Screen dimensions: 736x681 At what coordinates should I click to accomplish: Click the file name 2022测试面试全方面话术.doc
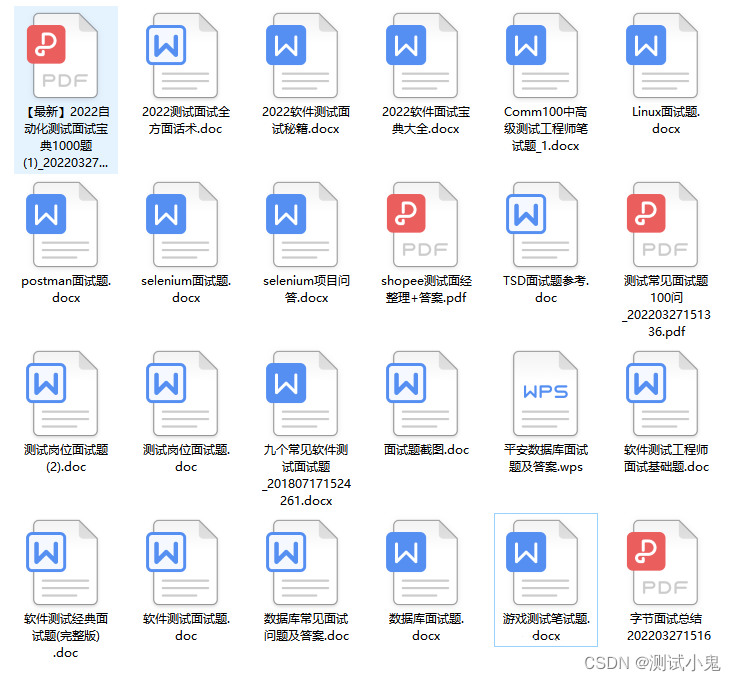[x=186, y=120]
